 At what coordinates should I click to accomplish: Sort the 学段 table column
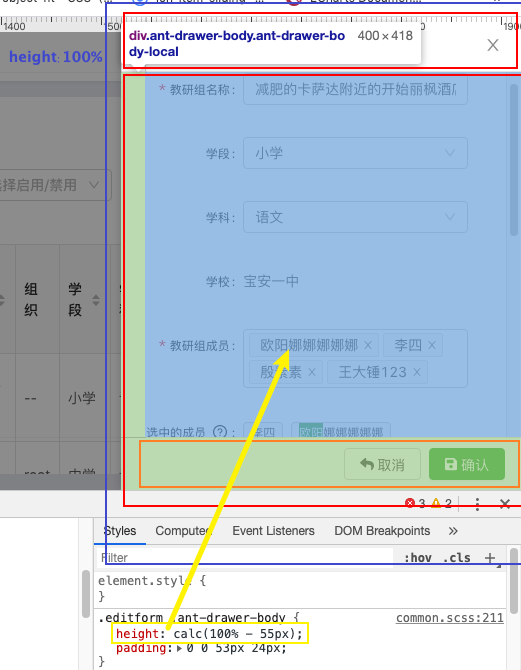click(96, 300)
